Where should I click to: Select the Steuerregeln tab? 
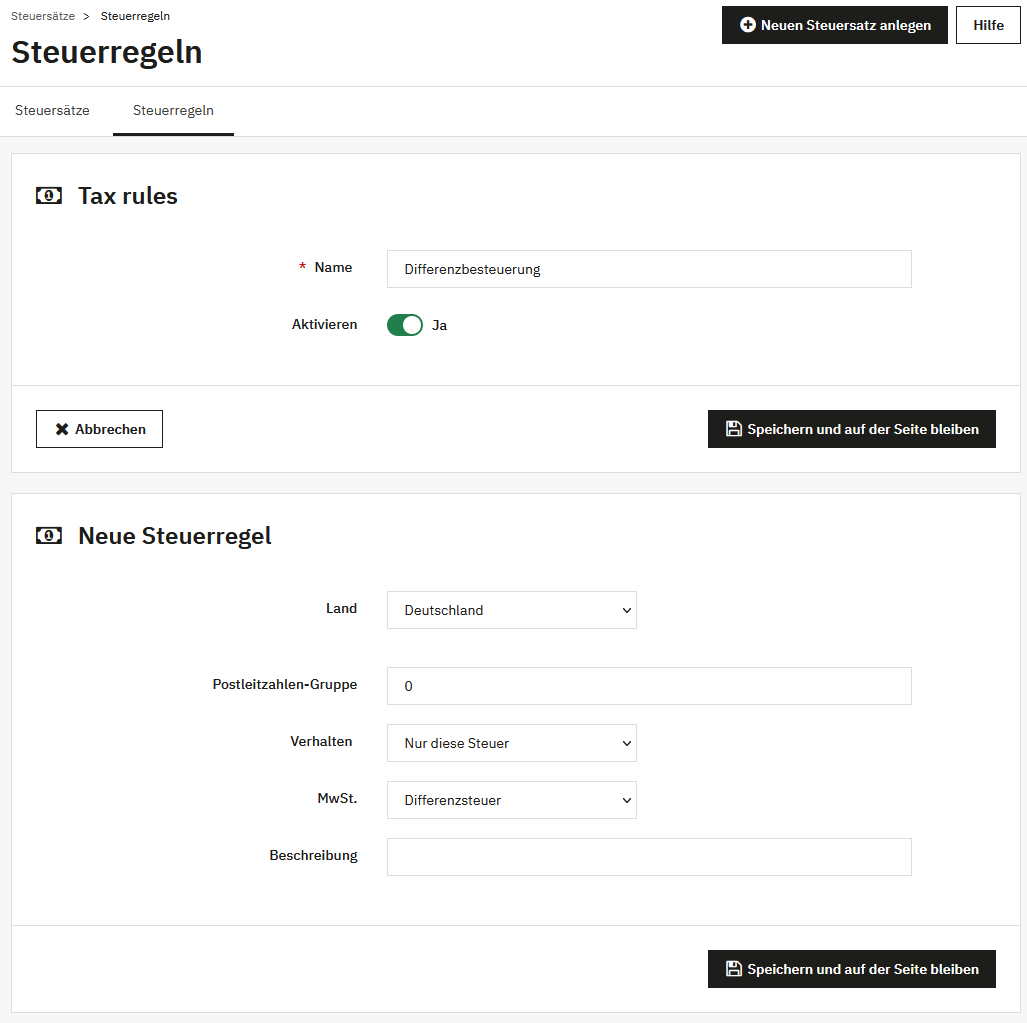(x=173, y=111)
